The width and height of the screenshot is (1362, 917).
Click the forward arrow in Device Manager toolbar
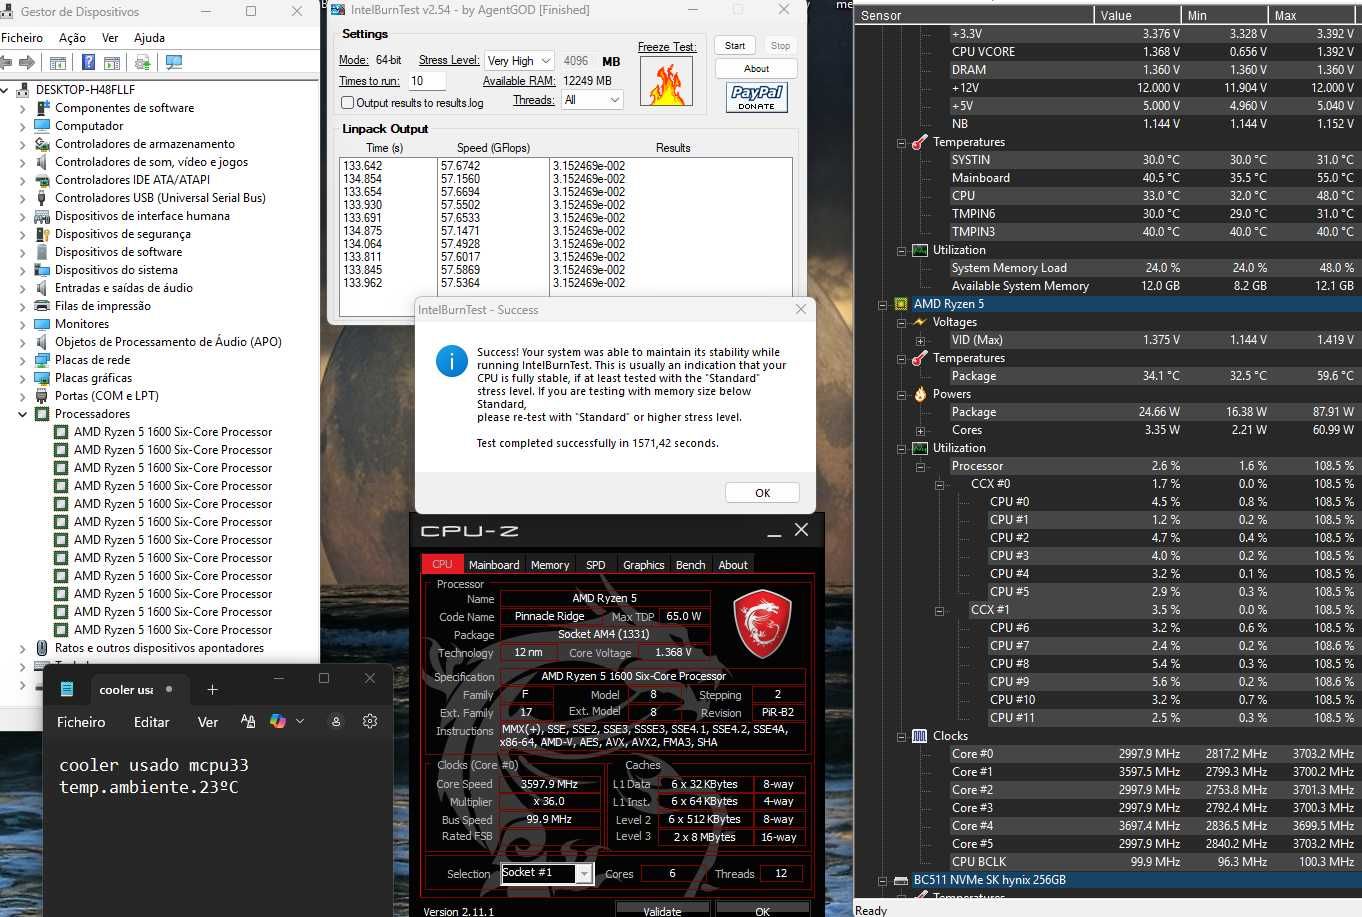(27, 62)
